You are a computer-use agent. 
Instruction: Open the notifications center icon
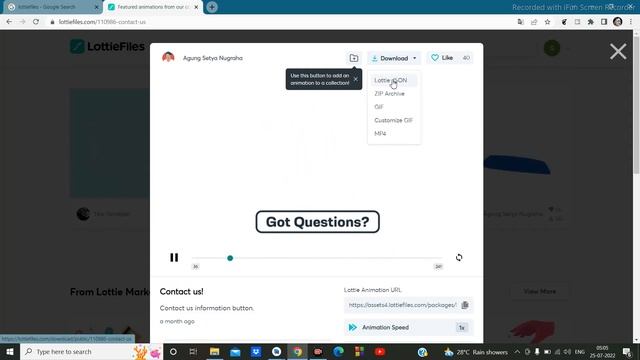coord(627,352)
